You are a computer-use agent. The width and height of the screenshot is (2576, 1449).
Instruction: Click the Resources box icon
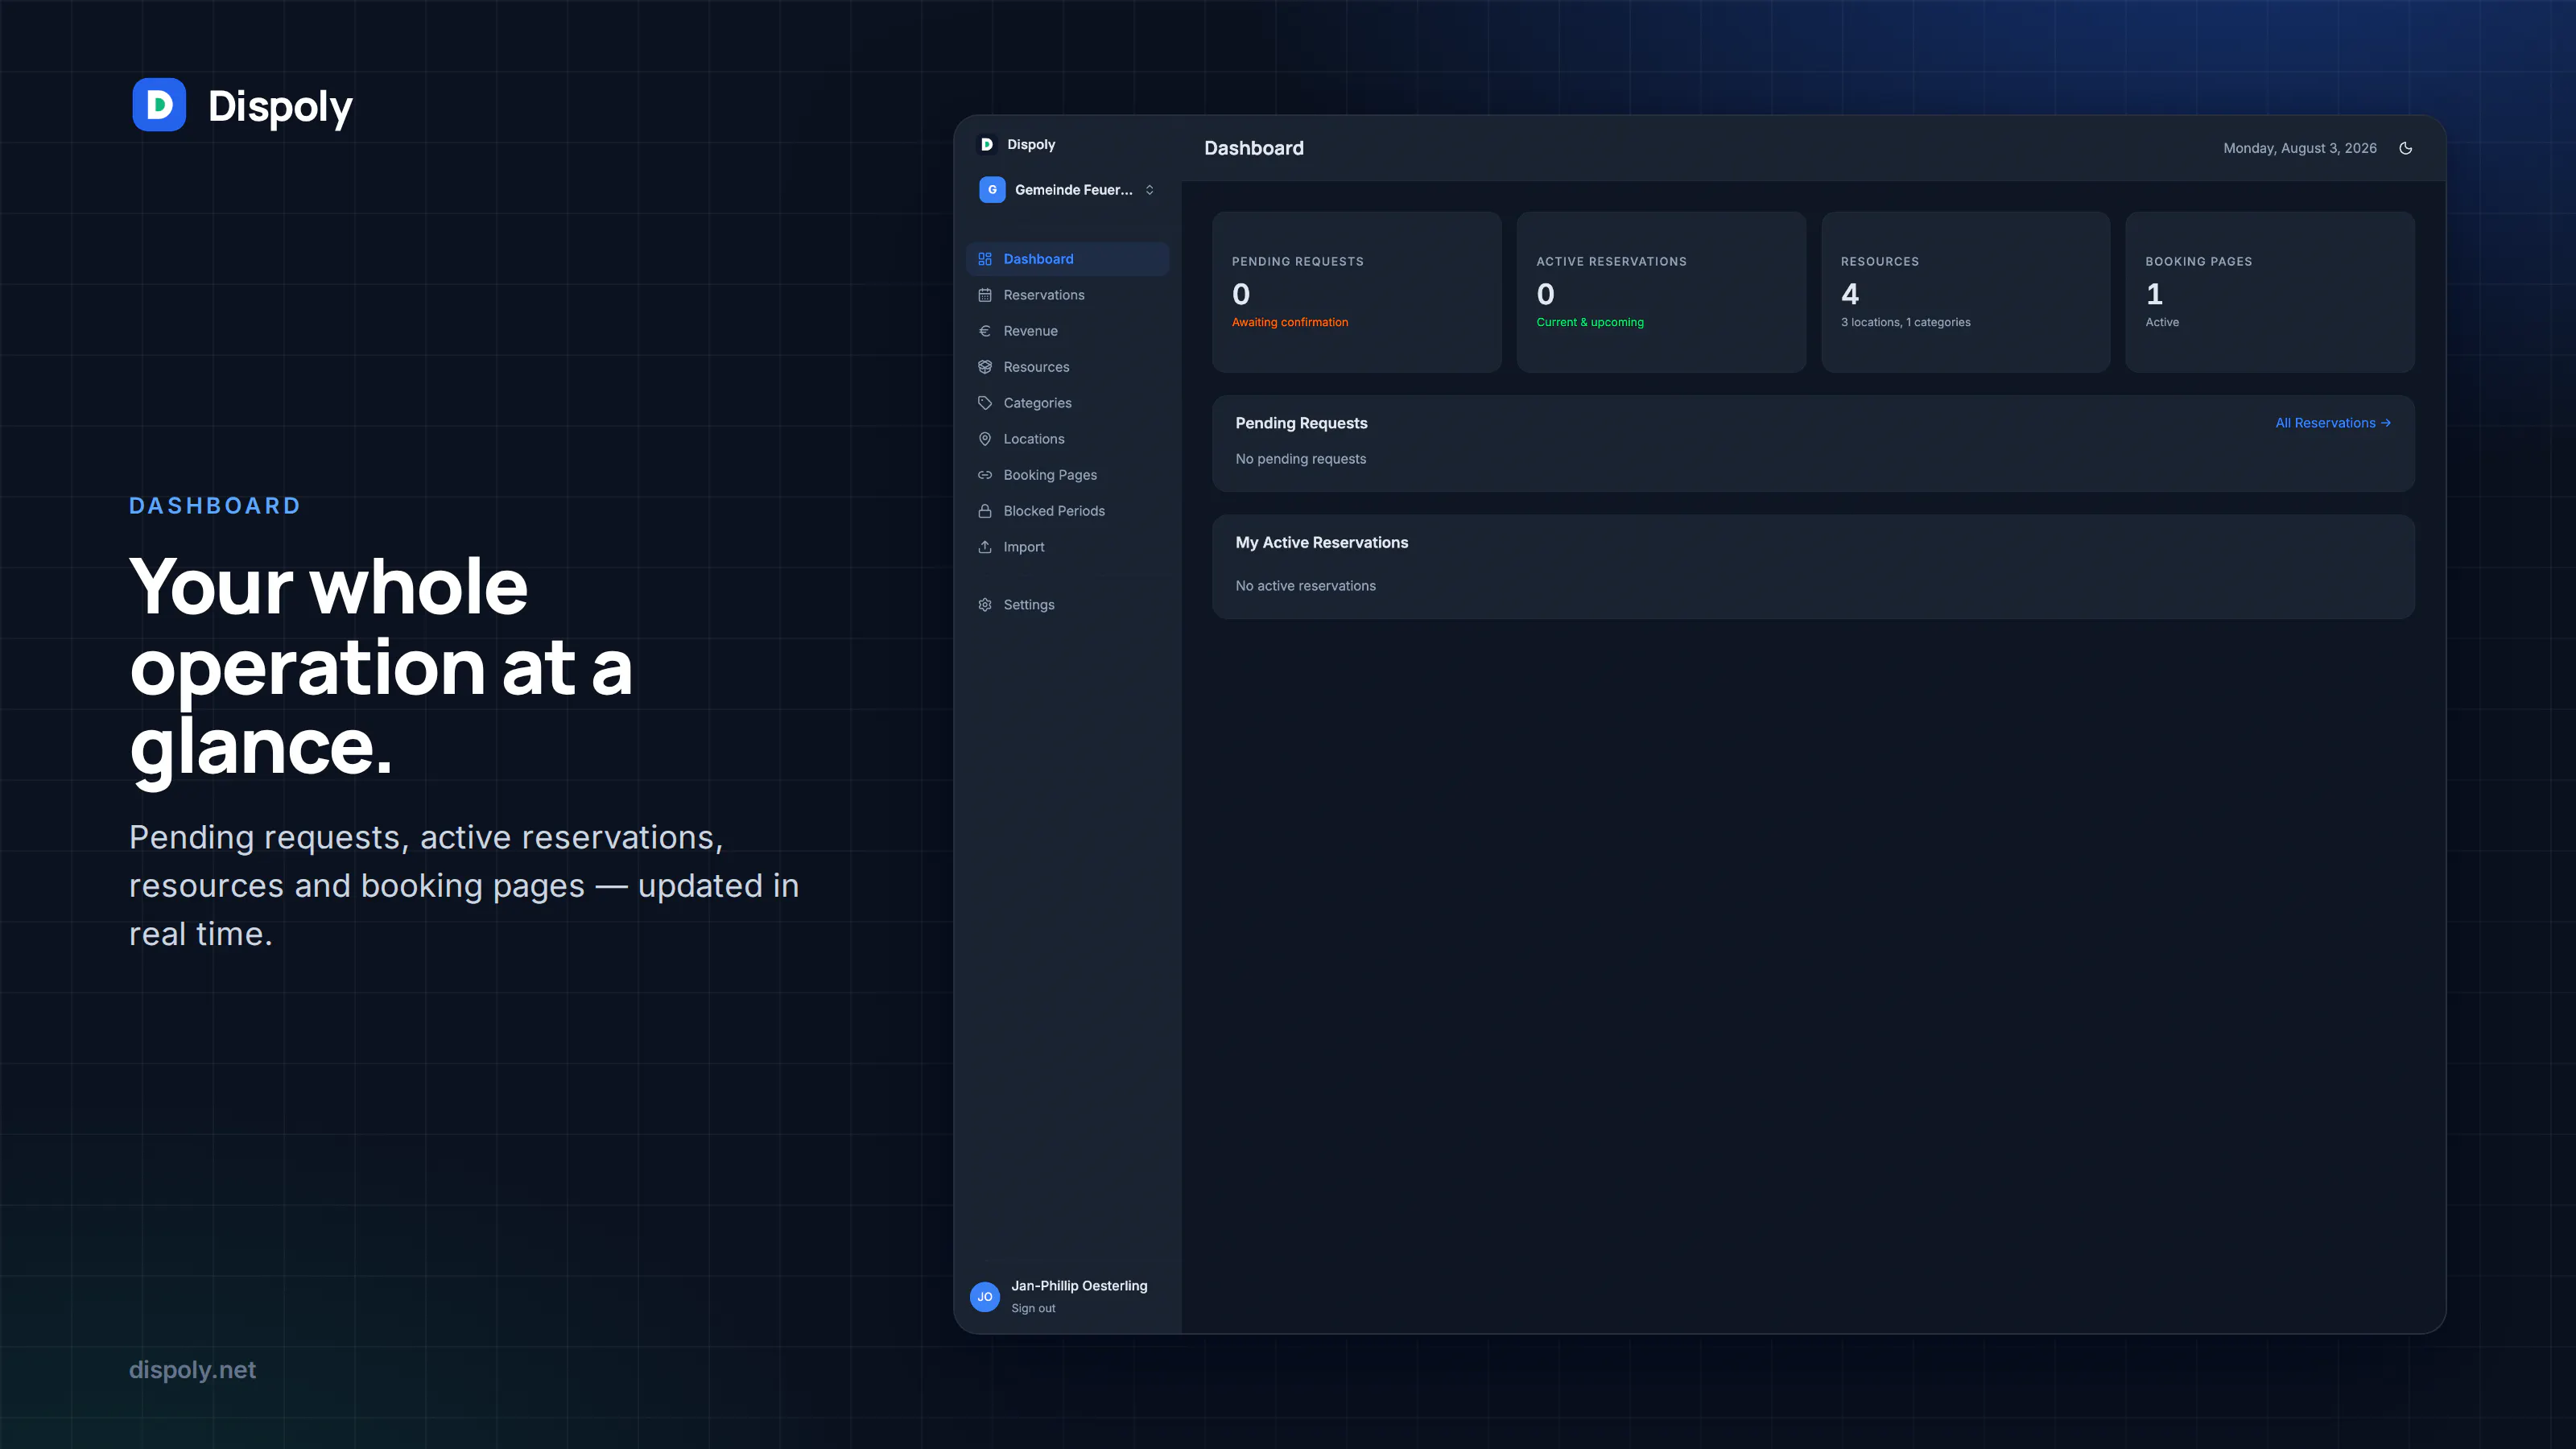[x=985, y=367]
